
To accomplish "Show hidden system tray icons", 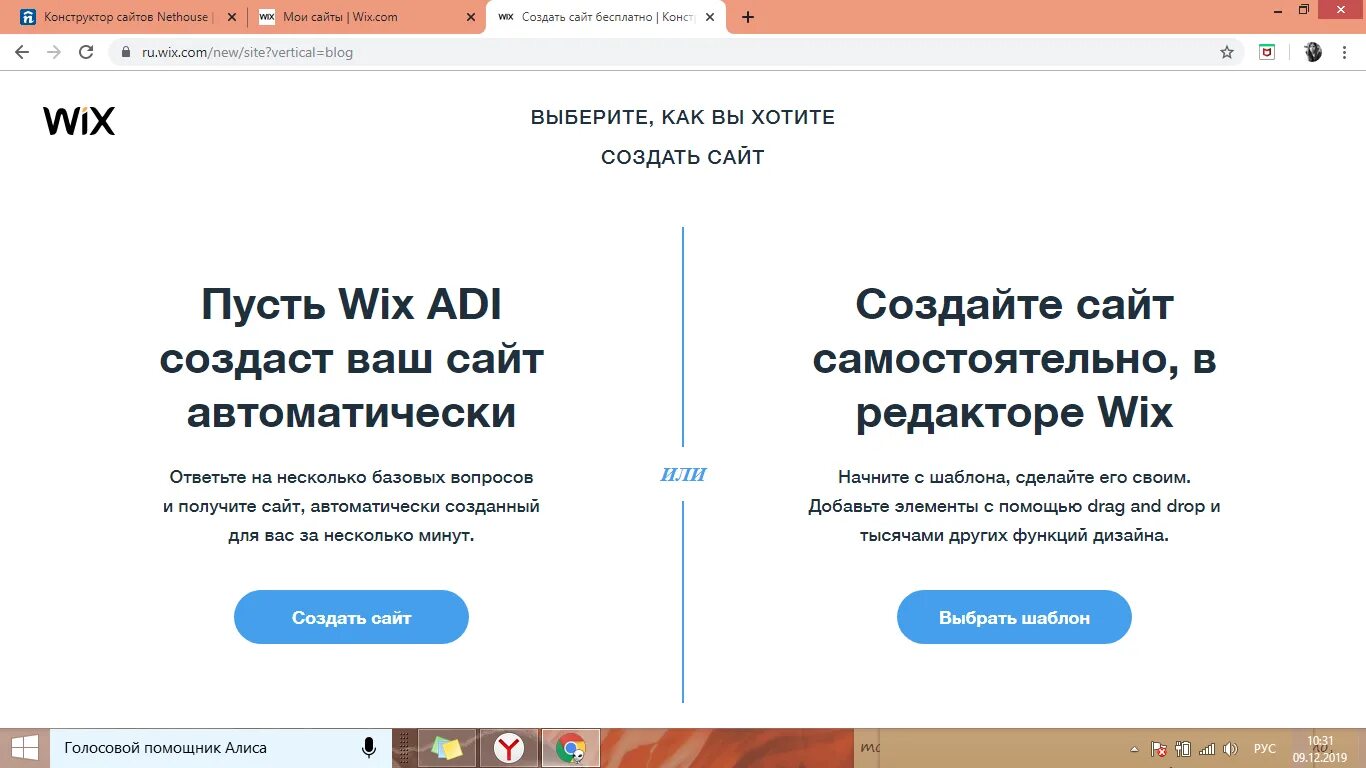I will [1134, 749].
